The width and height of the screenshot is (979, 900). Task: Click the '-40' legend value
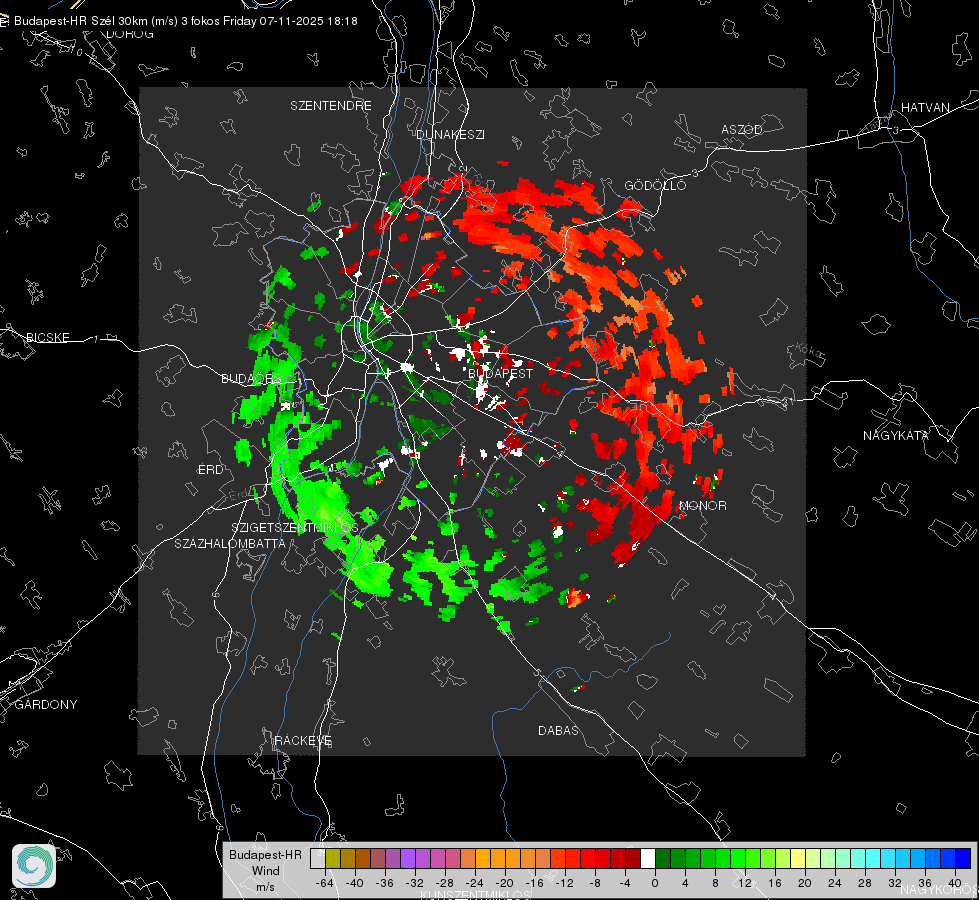(355, 883)
